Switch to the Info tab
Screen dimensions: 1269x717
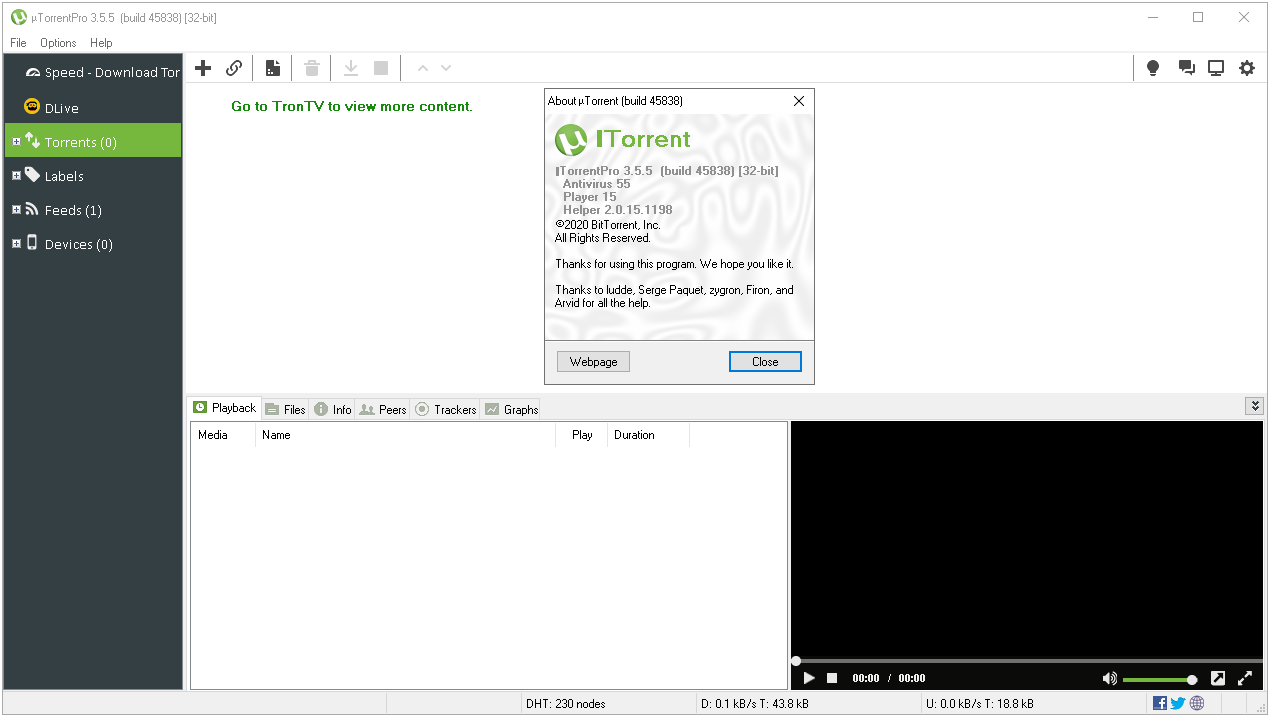(332, 409)
